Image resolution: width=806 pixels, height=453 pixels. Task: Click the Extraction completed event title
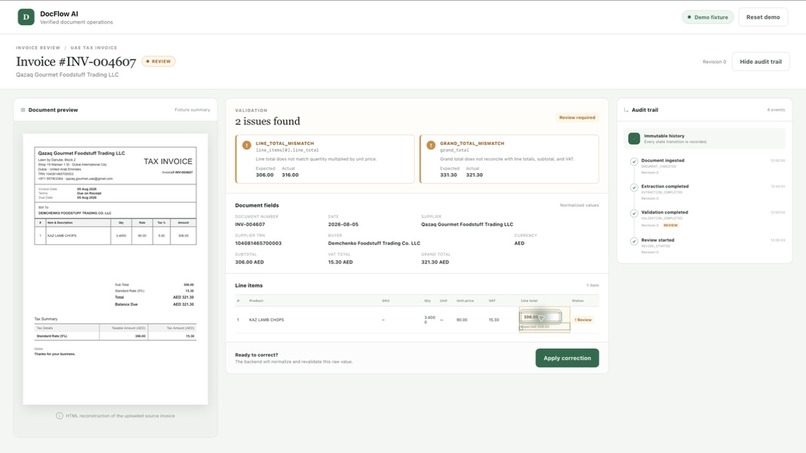point(665,186)
